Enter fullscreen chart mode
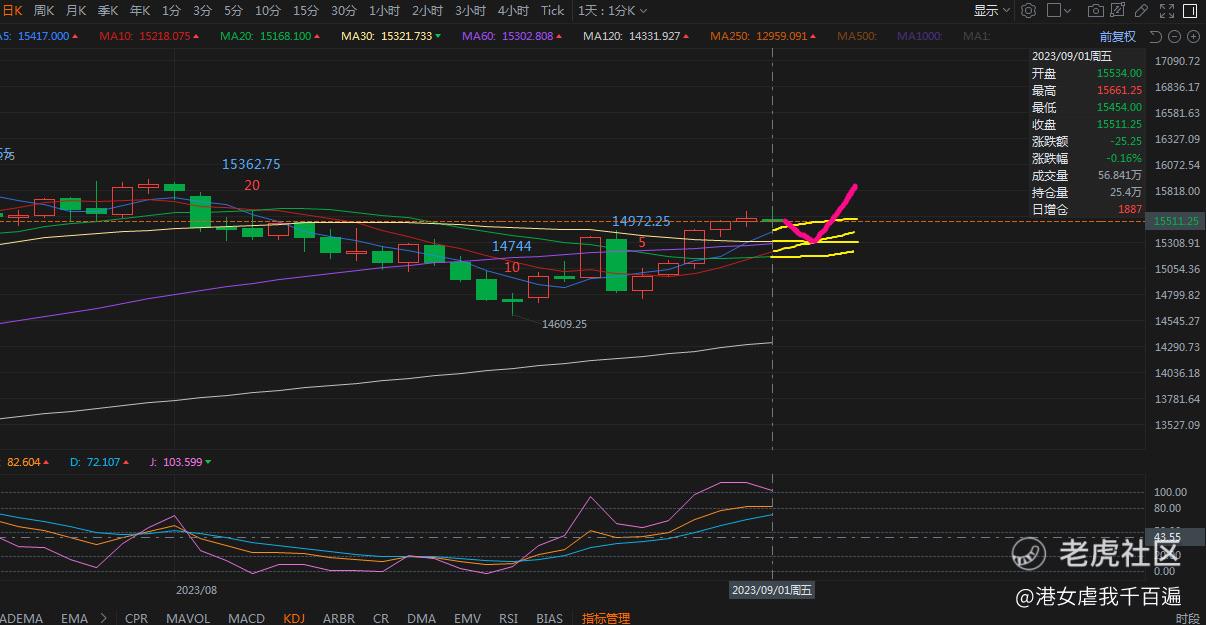The image size is (1206, 625). (1167, 11)
